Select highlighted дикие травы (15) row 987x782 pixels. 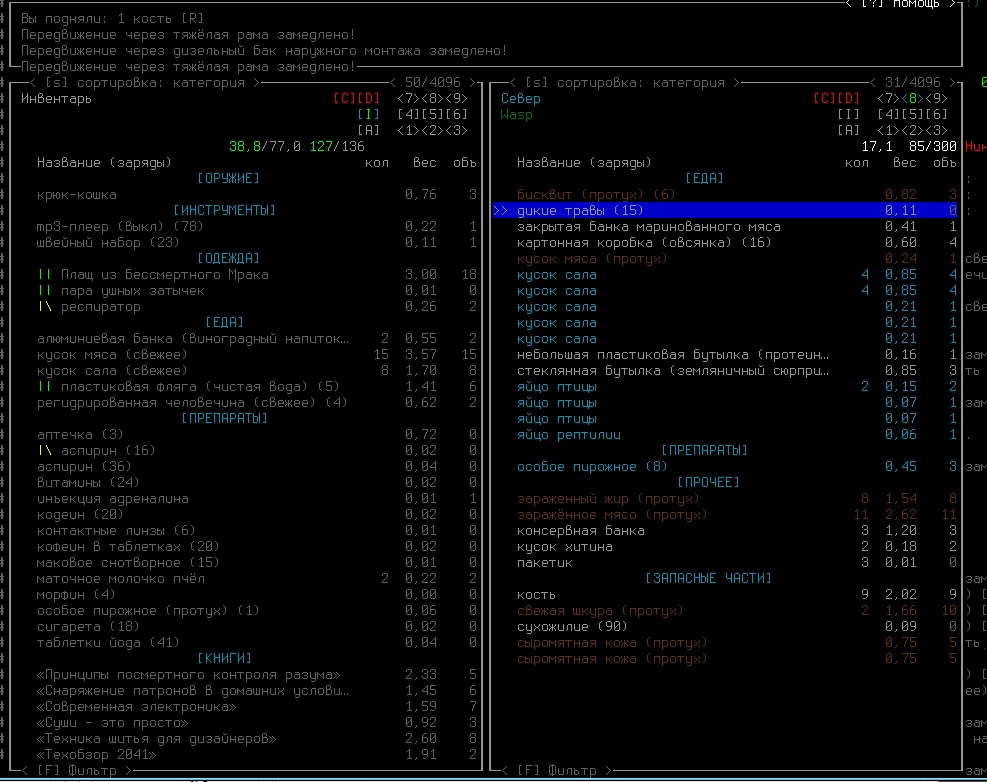point(726,210)
